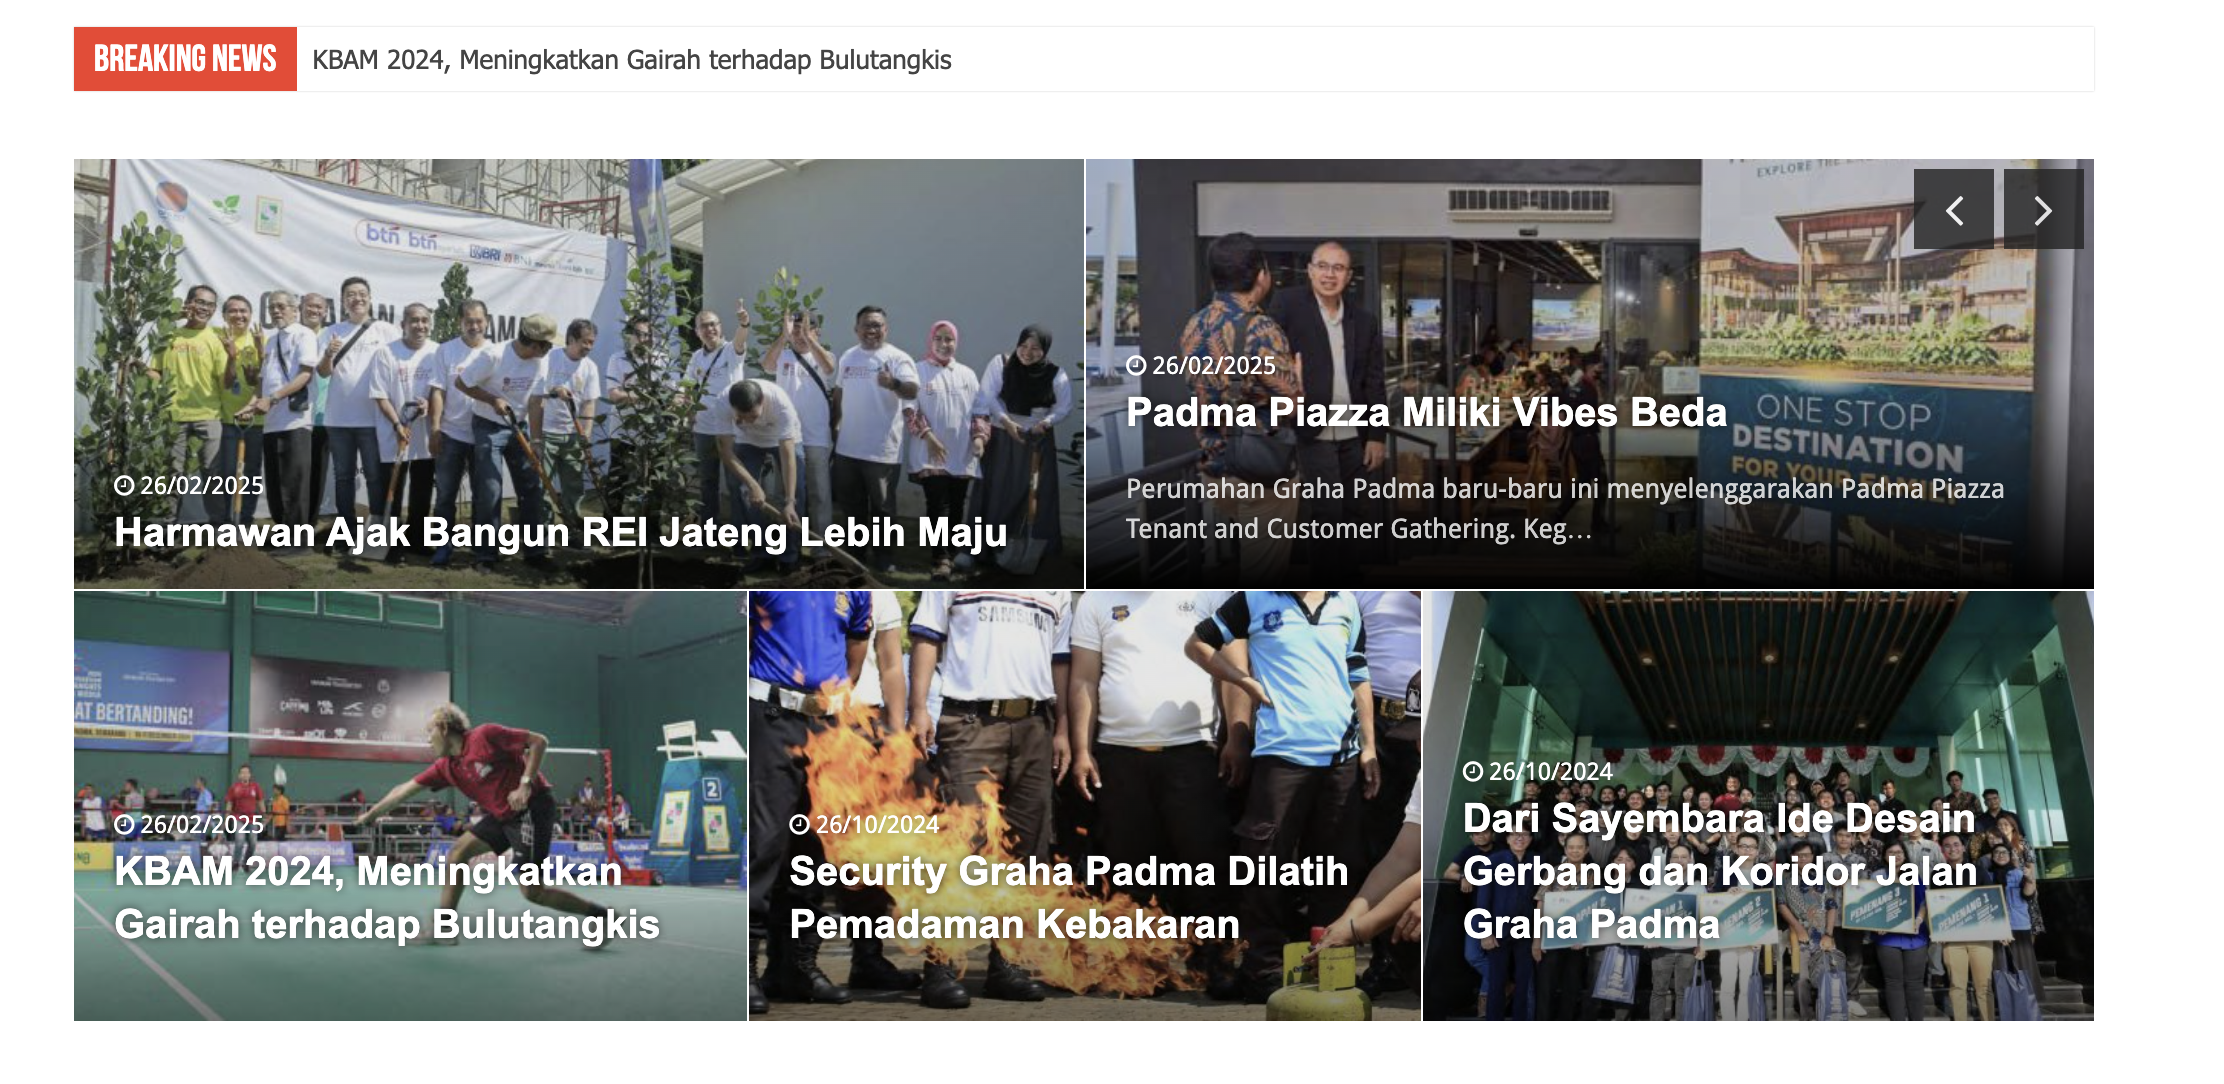Click clock icon on Harmawan article date
The width and height of the screenshot is (2224, 1084).
(124, 486)
